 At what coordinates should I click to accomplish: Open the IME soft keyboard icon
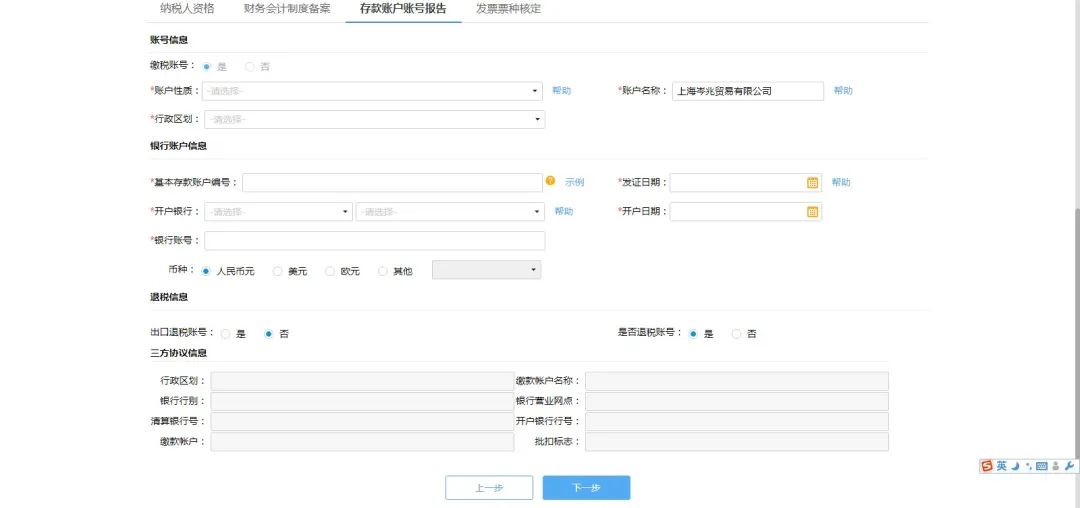pyautogui.click(x=1041, y=466)
